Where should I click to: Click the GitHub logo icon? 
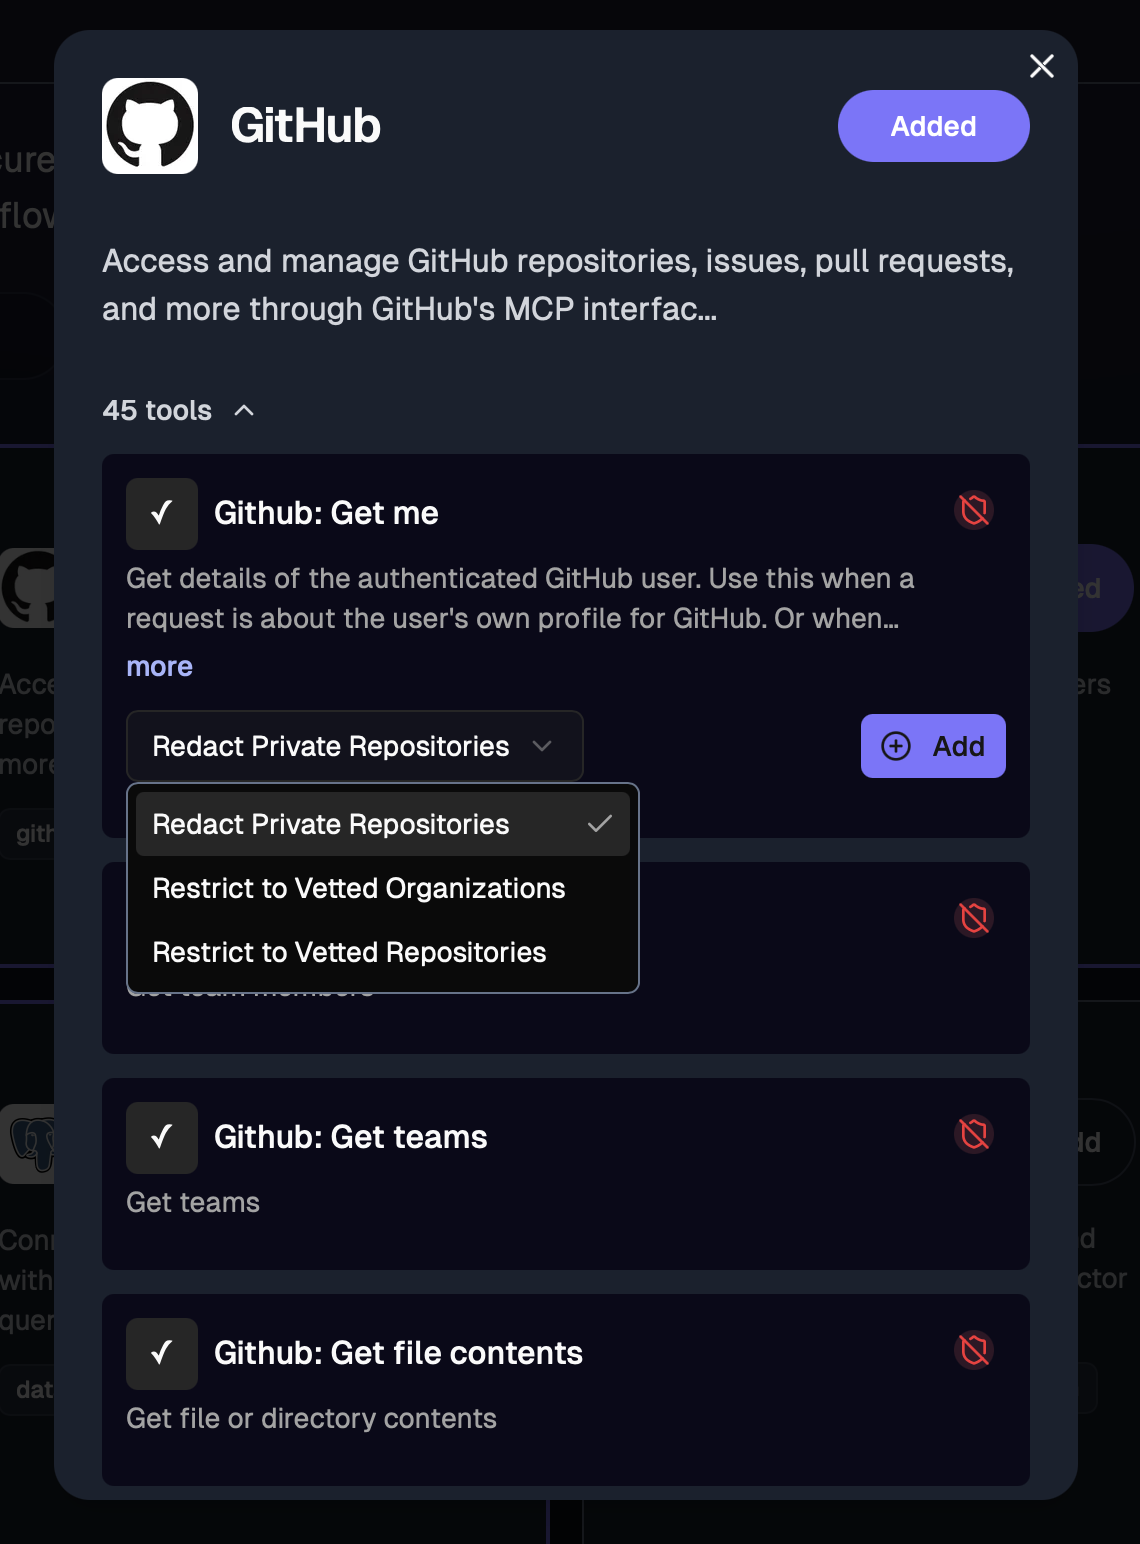coord(150,125)
